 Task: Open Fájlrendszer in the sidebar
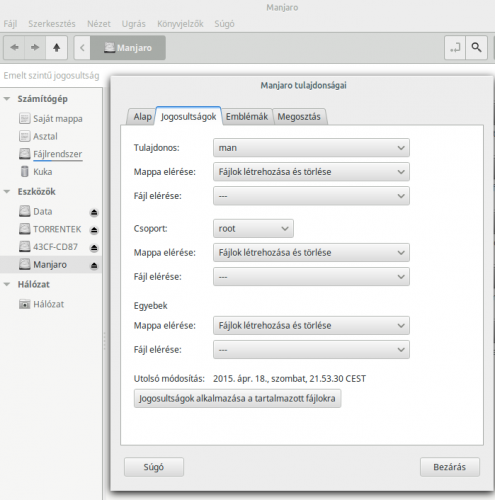[58, 154]
